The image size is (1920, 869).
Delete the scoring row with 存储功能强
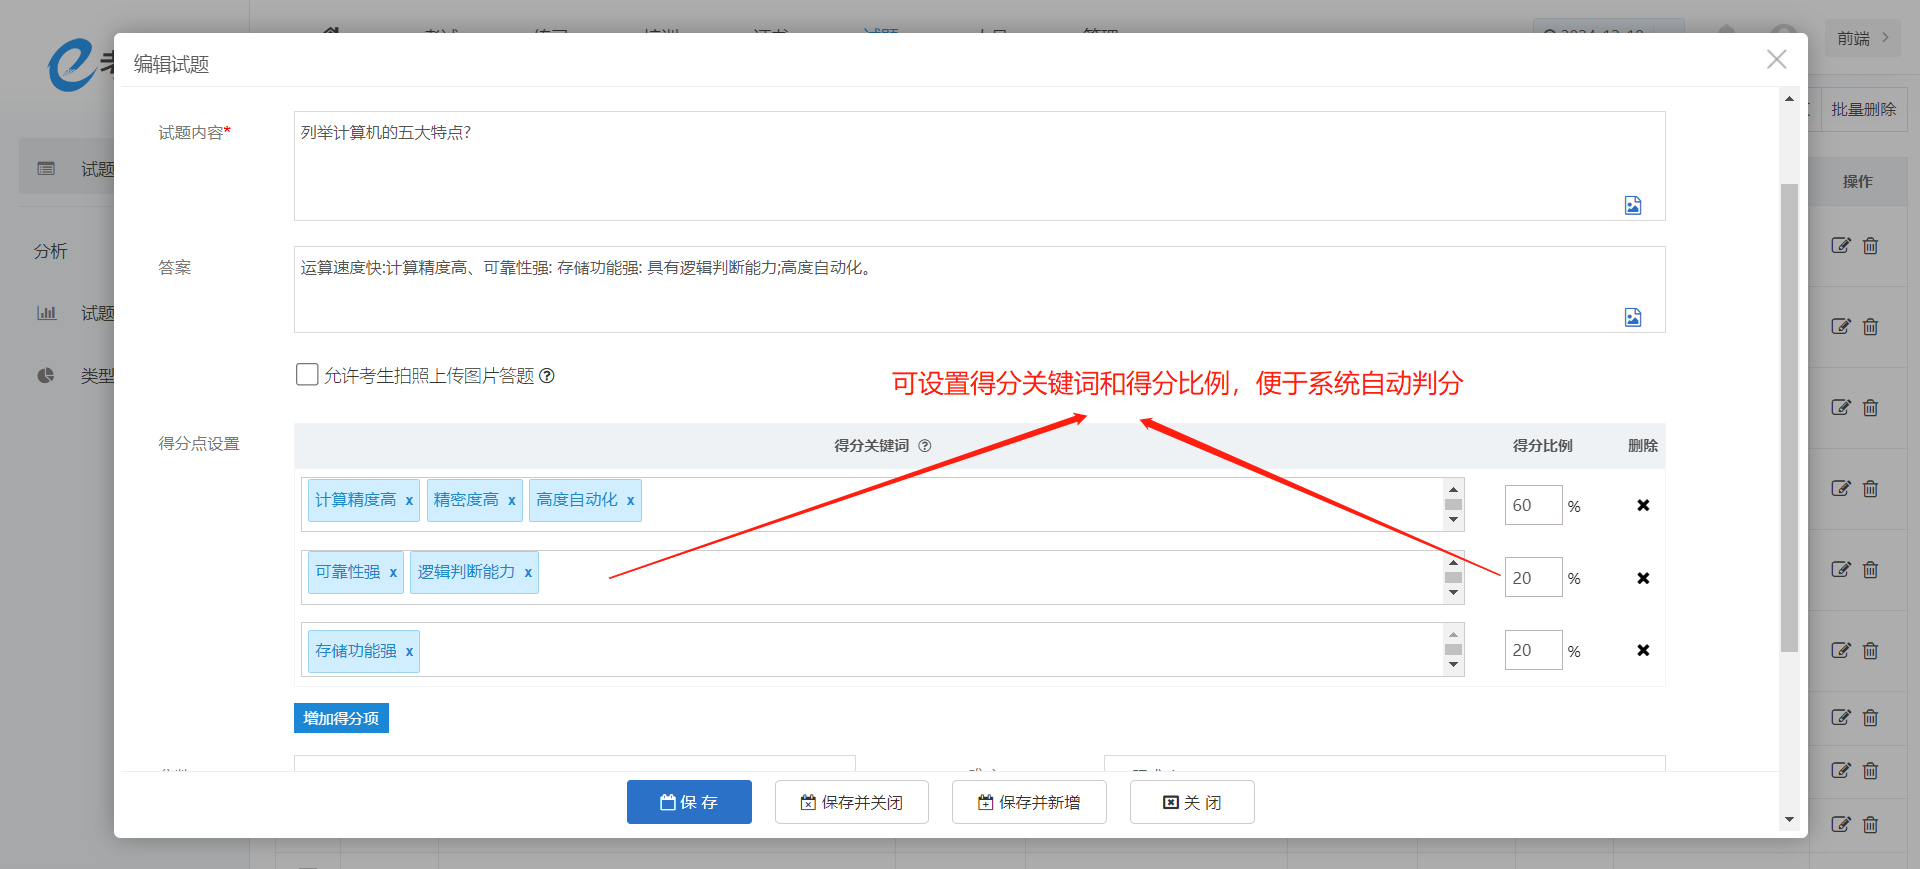[1642, 650]
